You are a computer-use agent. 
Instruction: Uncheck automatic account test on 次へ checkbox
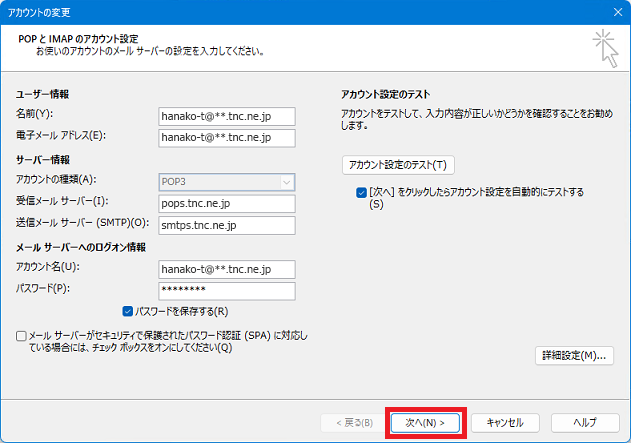click(x=362, y=191)
